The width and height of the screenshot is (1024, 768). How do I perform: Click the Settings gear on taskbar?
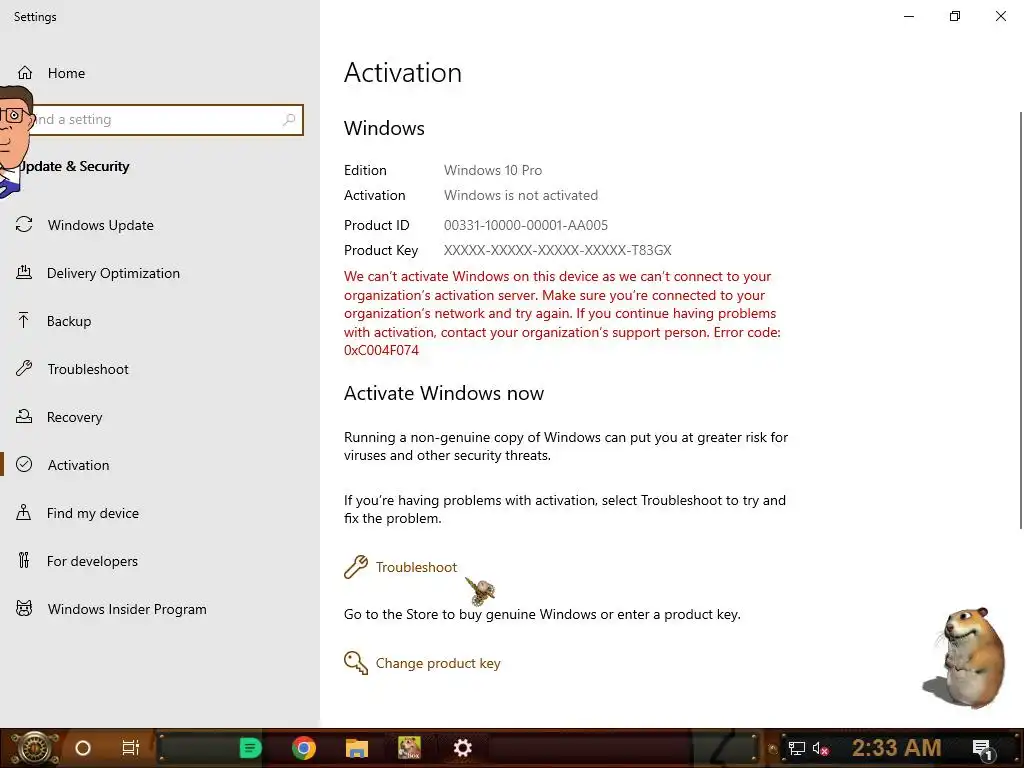[462, 748]
